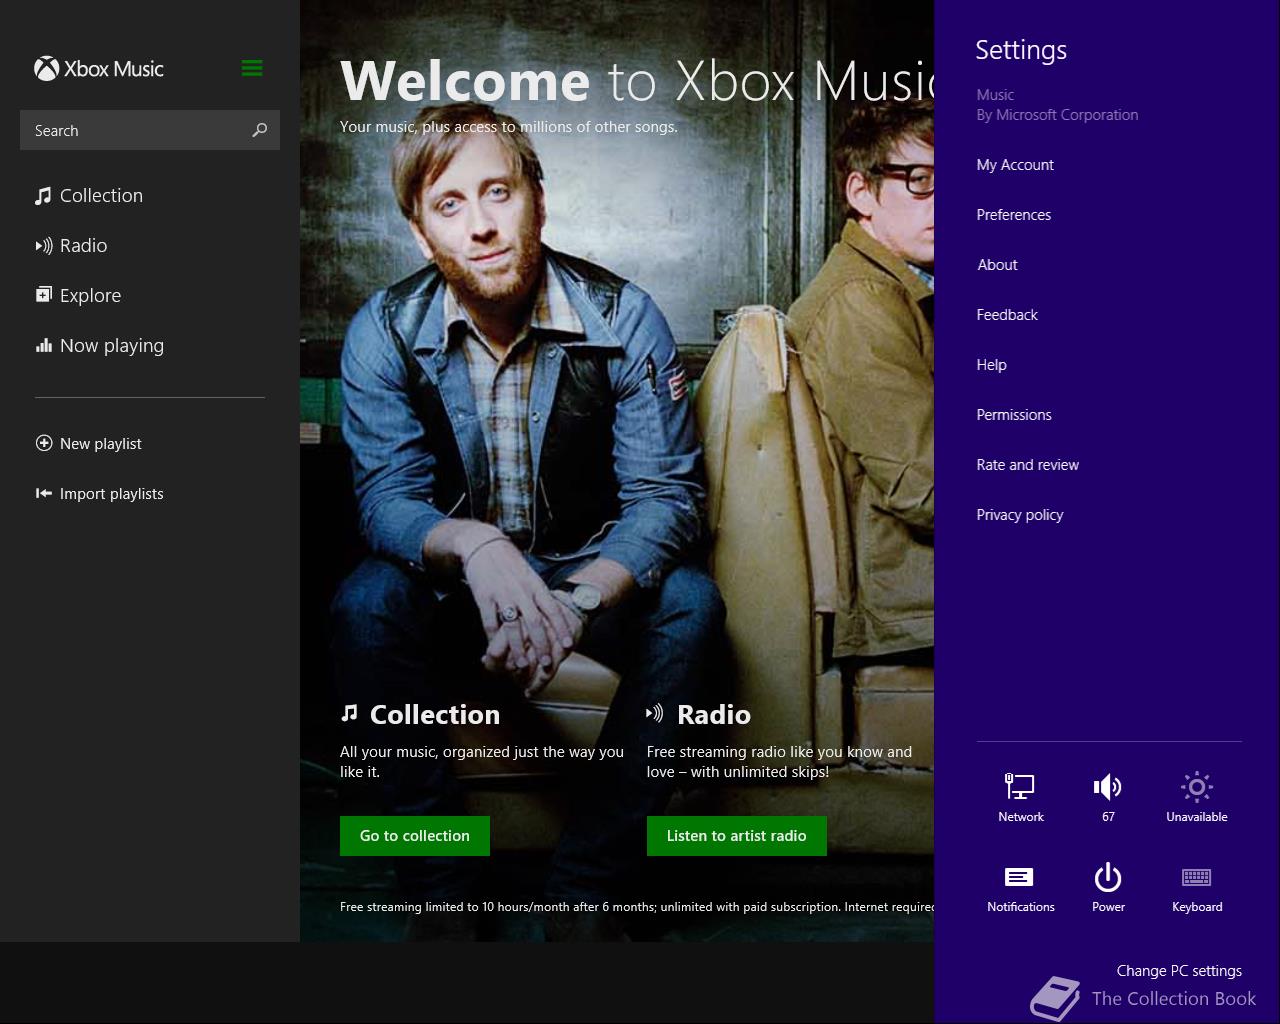Click "By Microsoft Corporation" text
The width and height of the screenshot is (1280, 1024).
point(1057,115)
